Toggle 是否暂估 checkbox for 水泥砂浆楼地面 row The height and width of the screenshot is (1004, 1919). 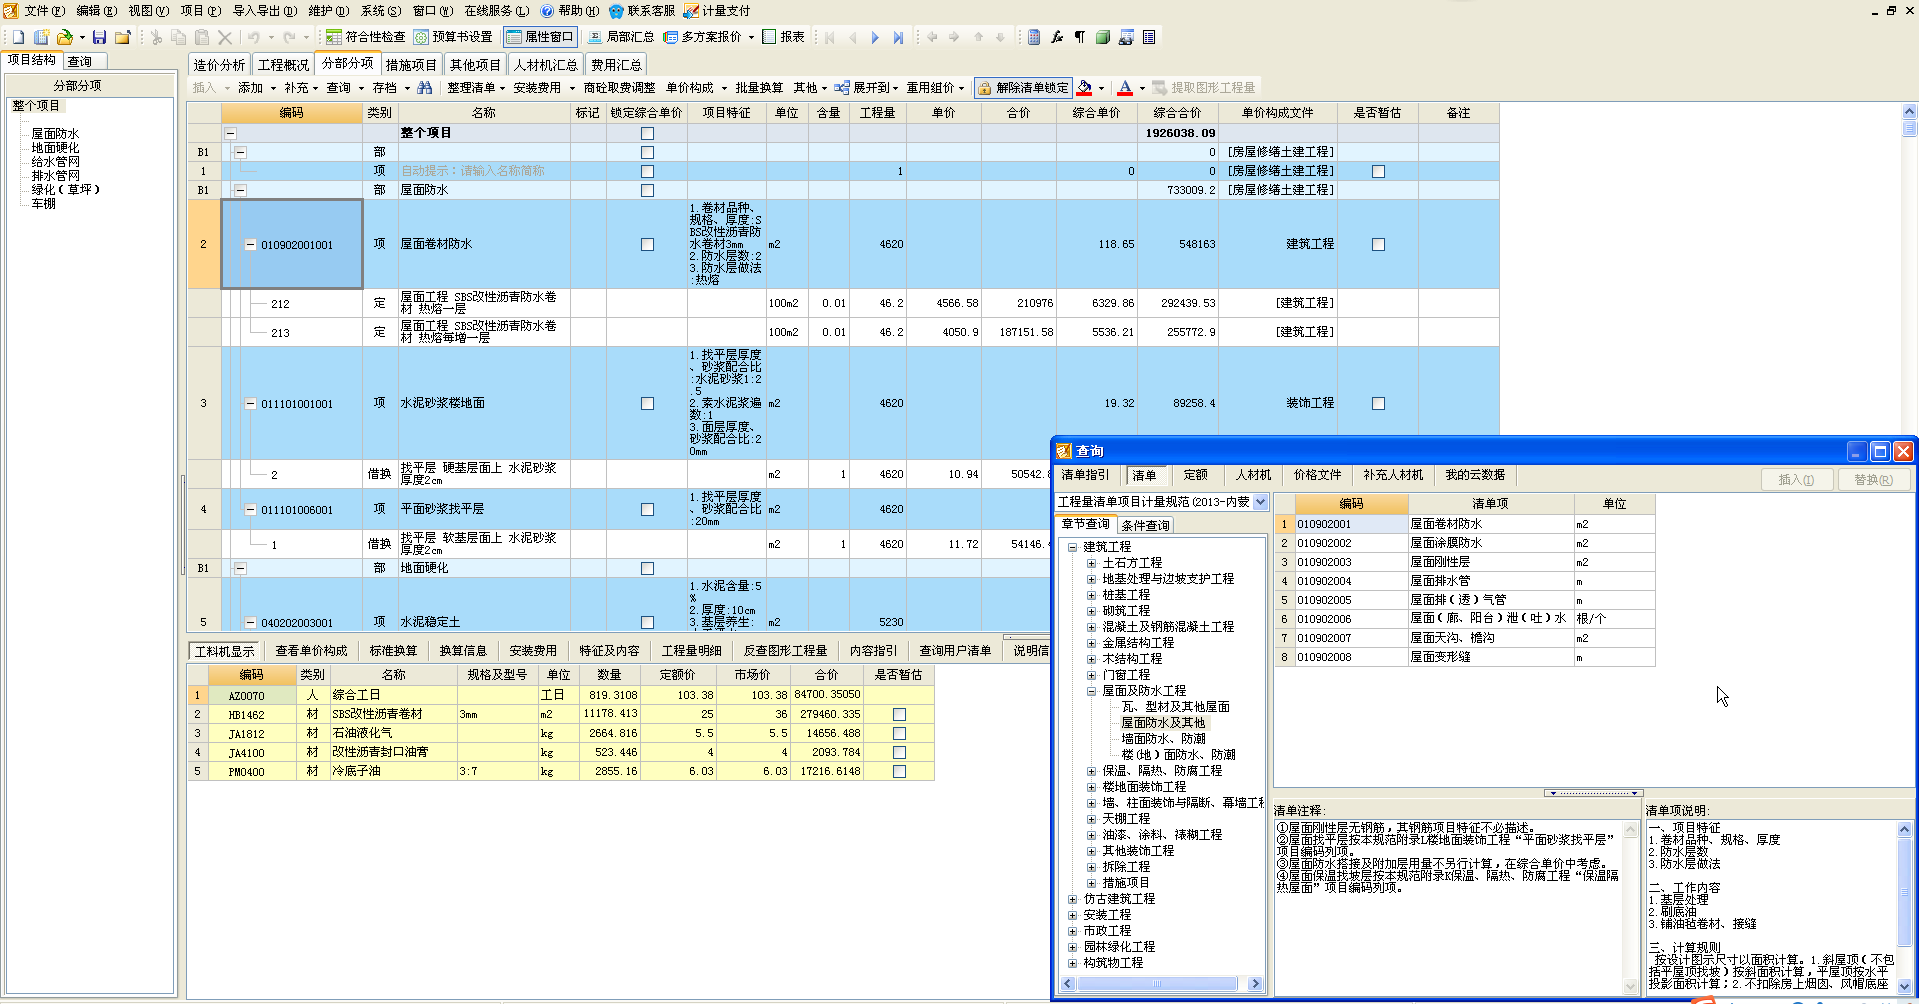pyautogui.click(x=1378, y=404)
